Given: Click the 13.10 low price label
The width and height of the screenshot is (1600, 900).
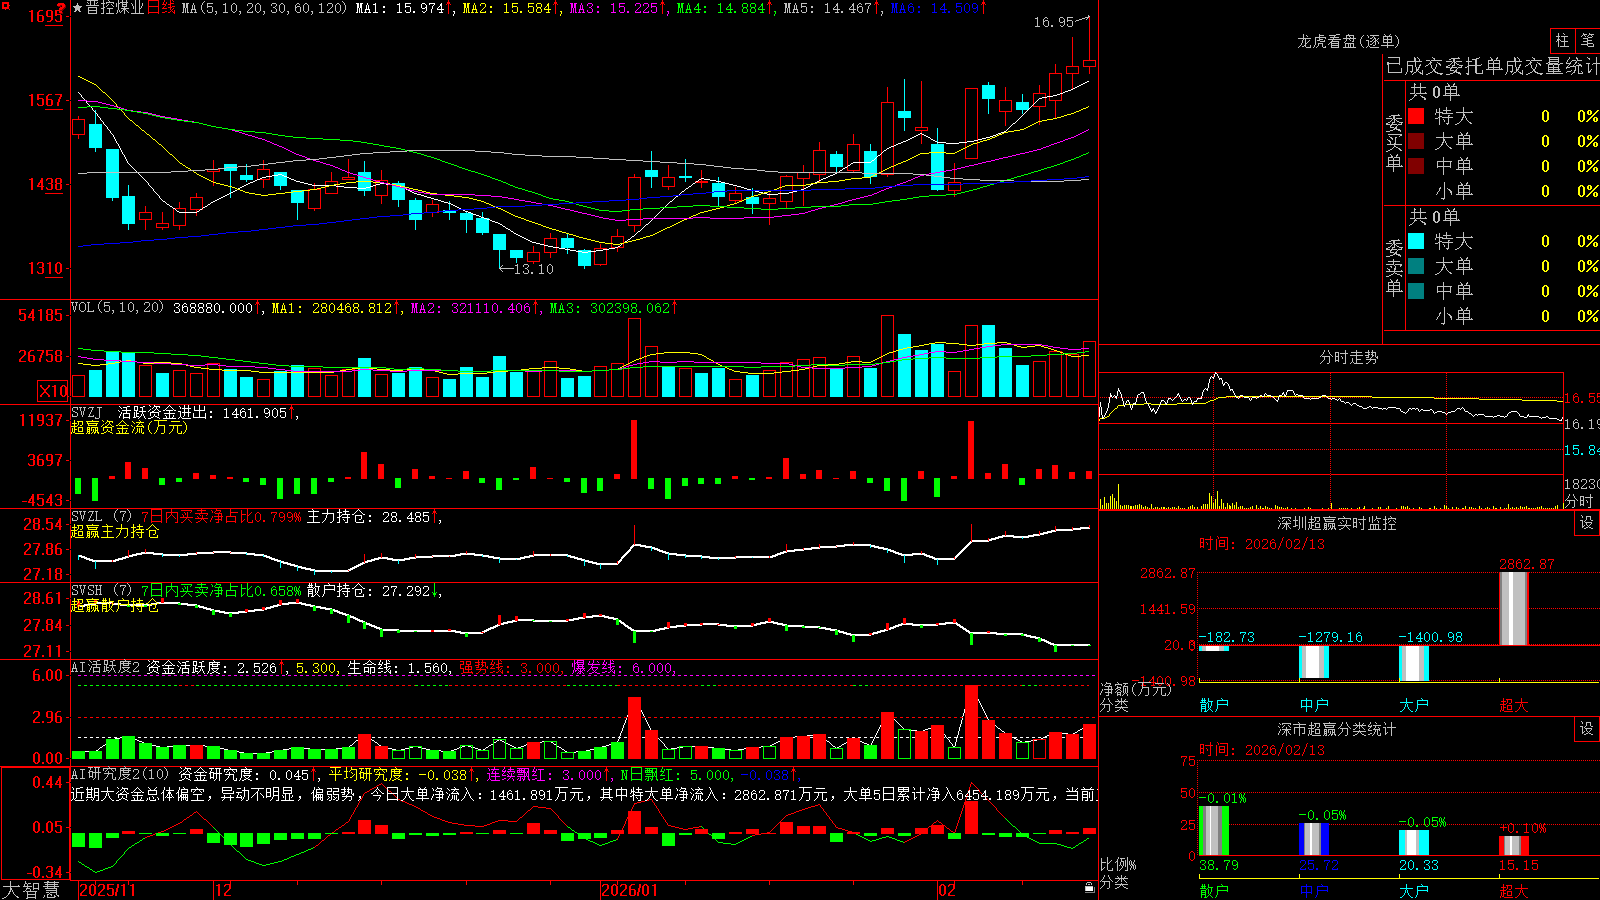Looking at the screenshot, I should coord(533,269).
